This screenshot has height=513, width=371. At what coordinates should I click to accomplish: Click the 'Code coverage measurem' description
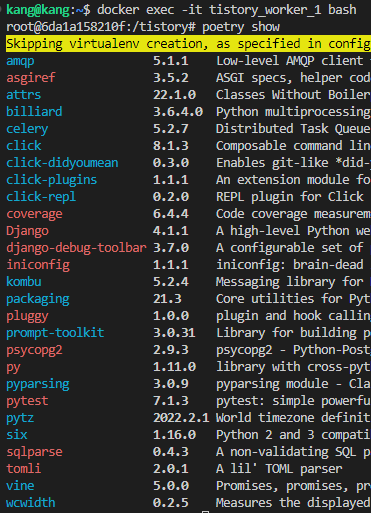tap(293, 214)
